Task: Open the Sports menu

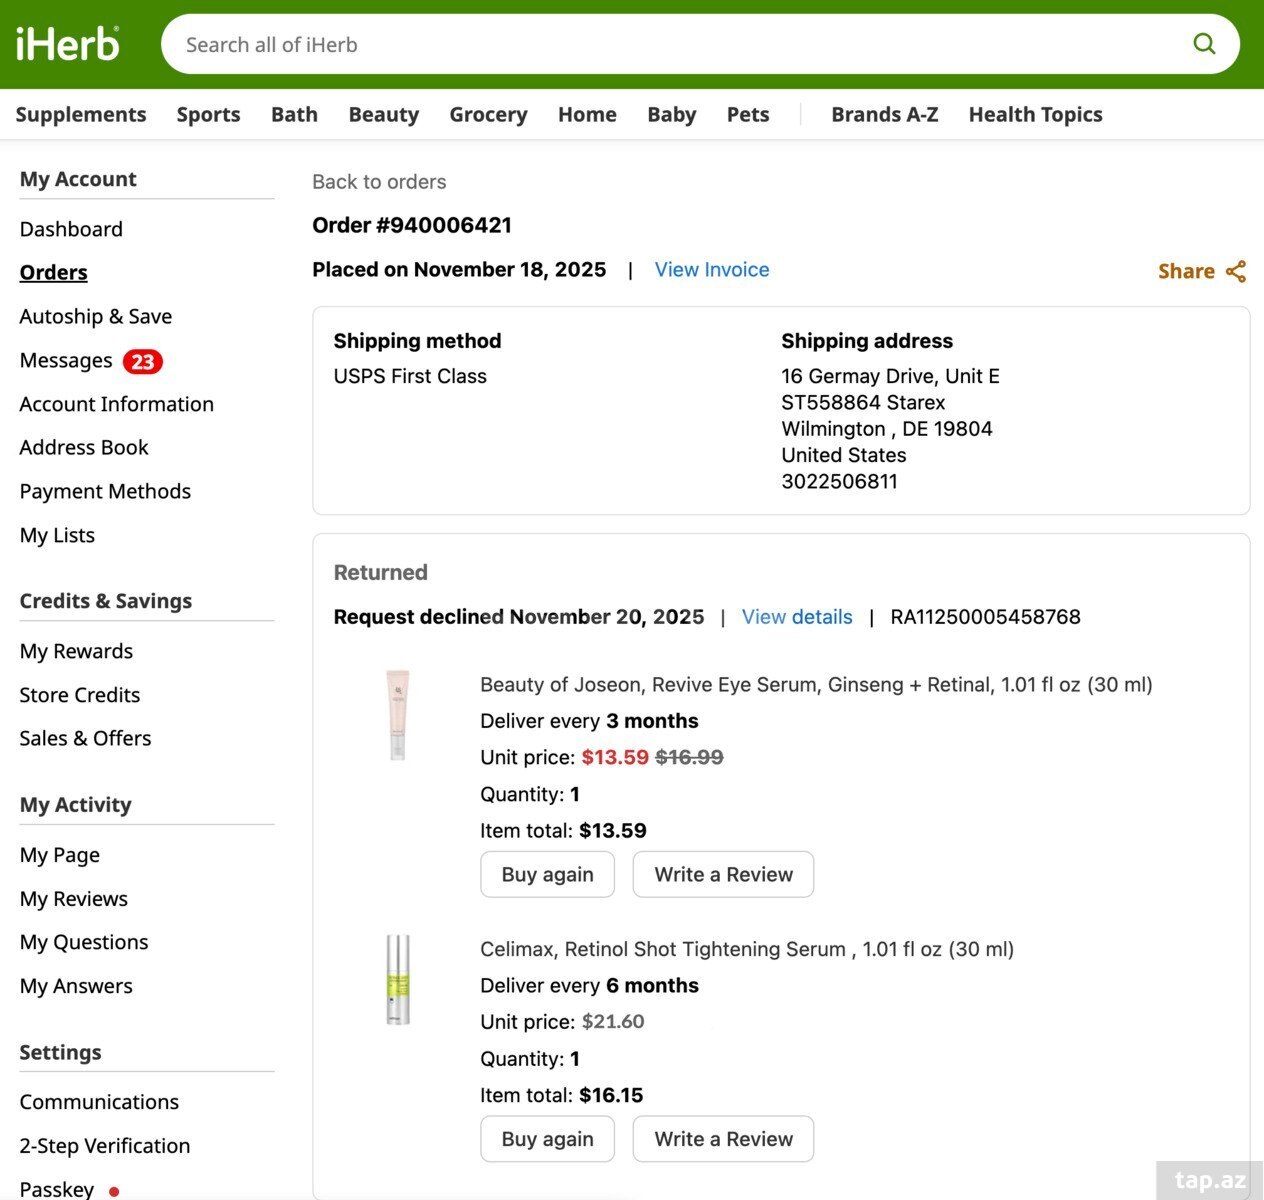Action: click(208, 114)
